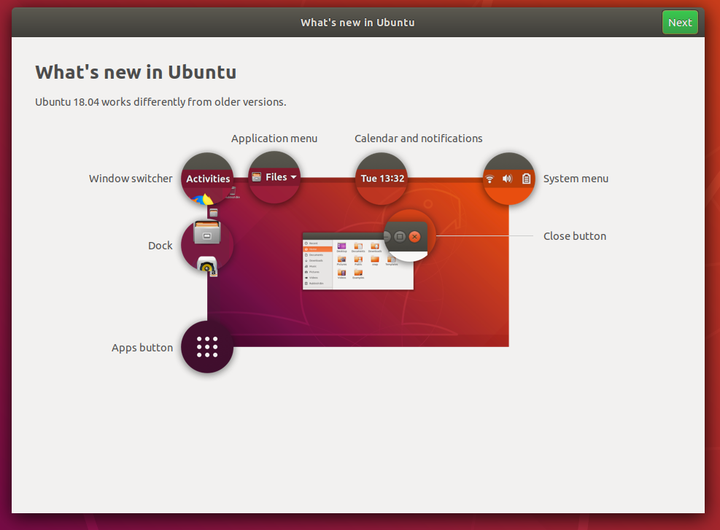Click the Apps button label
This screenshot has height=530, width=720.
point(142,348)
